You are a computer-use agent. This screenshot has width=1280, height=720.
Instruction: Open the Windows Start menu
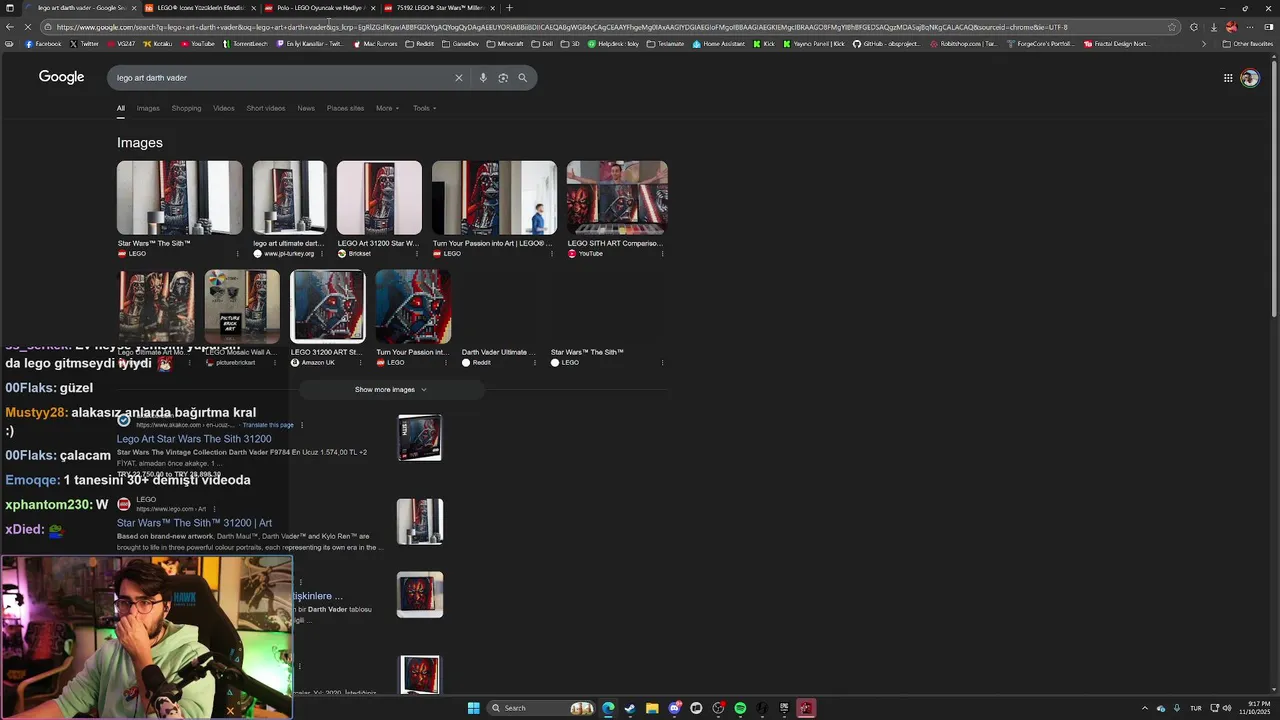click(473, 708)
